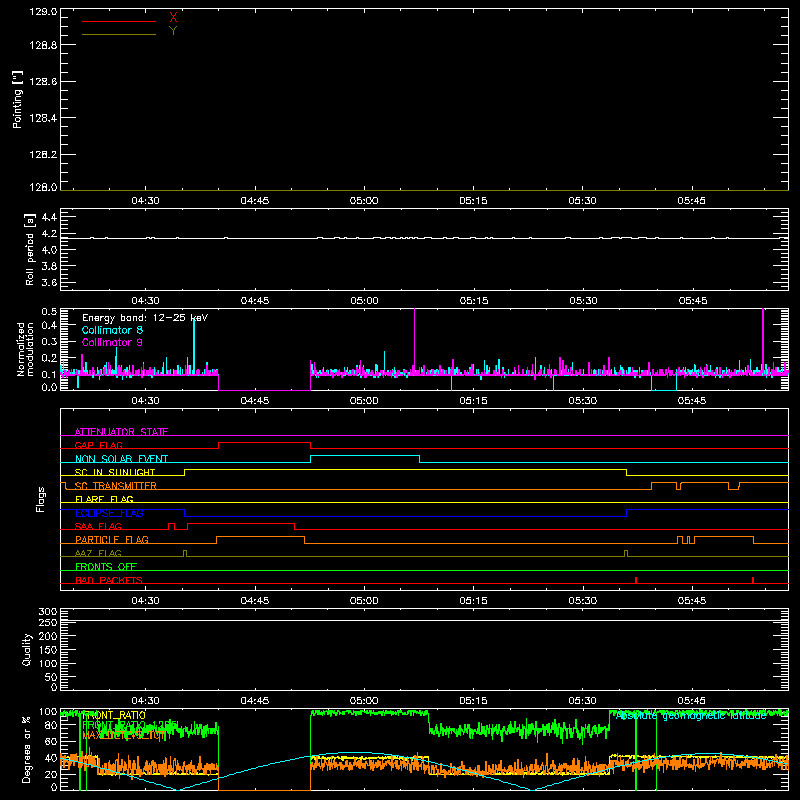Click the 3.6 tick label on Roll period axis
Viewport: 800px width, 800px height.
[x=49, y=283]
